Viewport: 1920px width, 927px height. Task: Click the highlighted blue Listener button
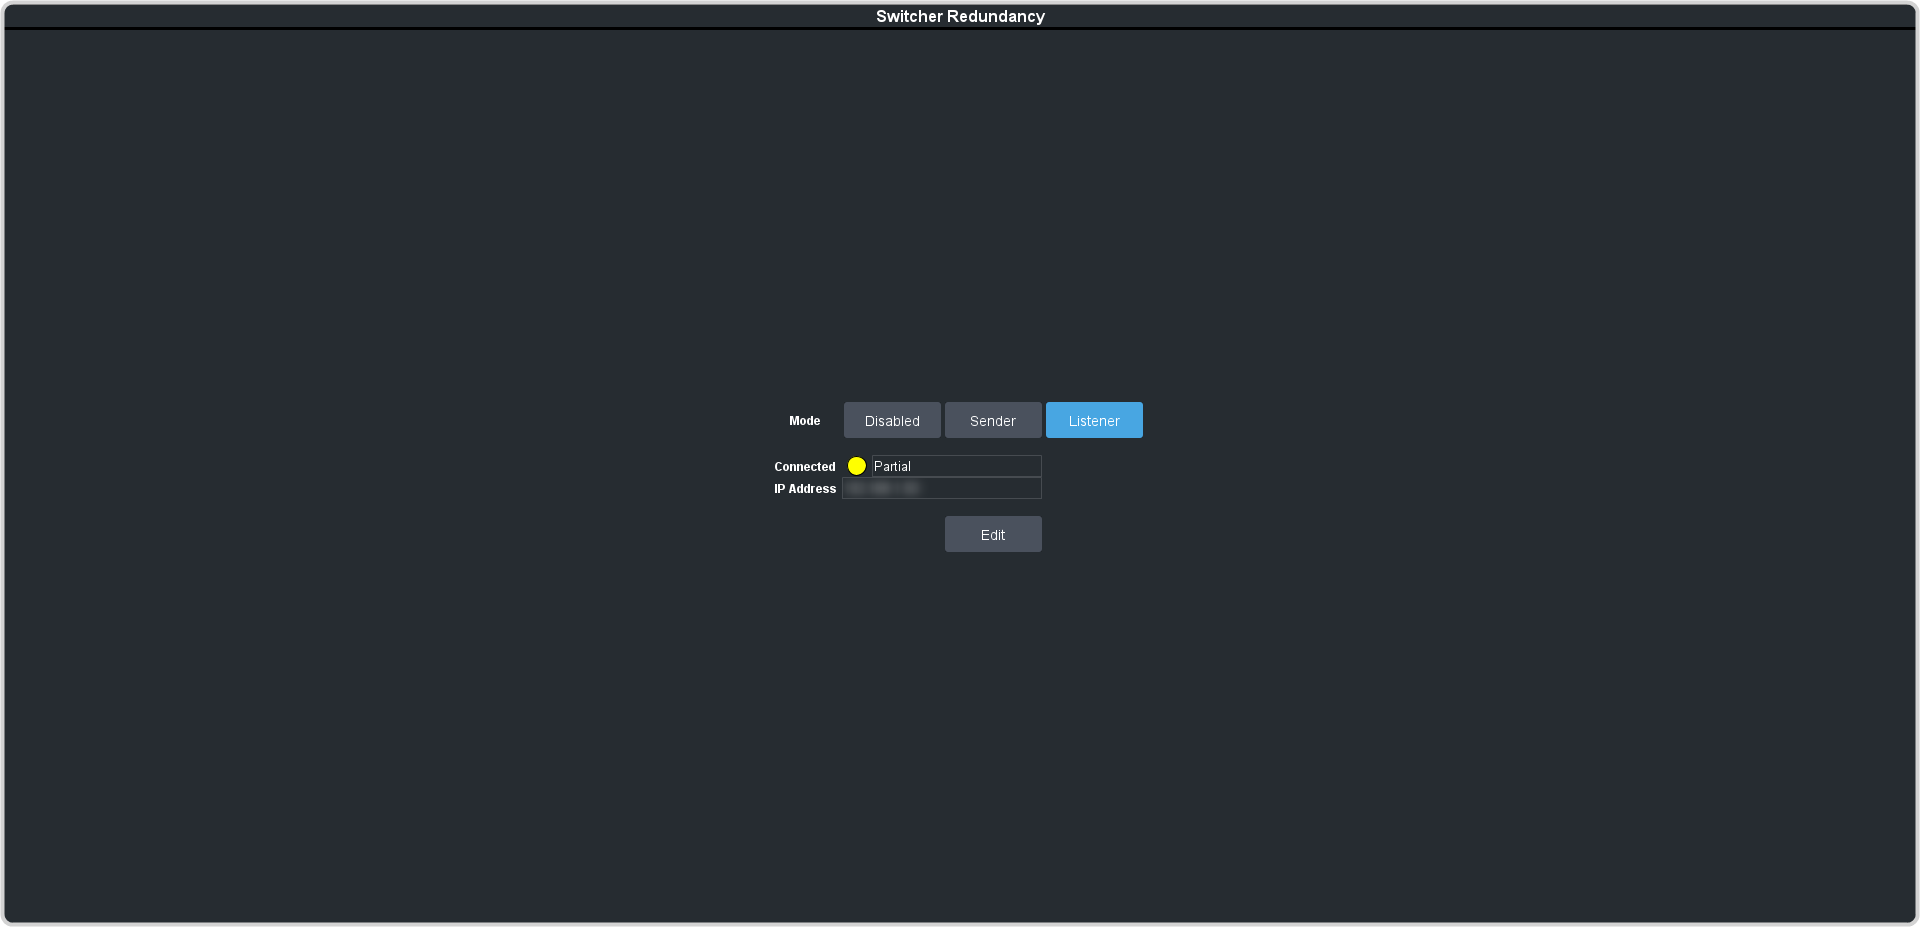[1094, 420]
